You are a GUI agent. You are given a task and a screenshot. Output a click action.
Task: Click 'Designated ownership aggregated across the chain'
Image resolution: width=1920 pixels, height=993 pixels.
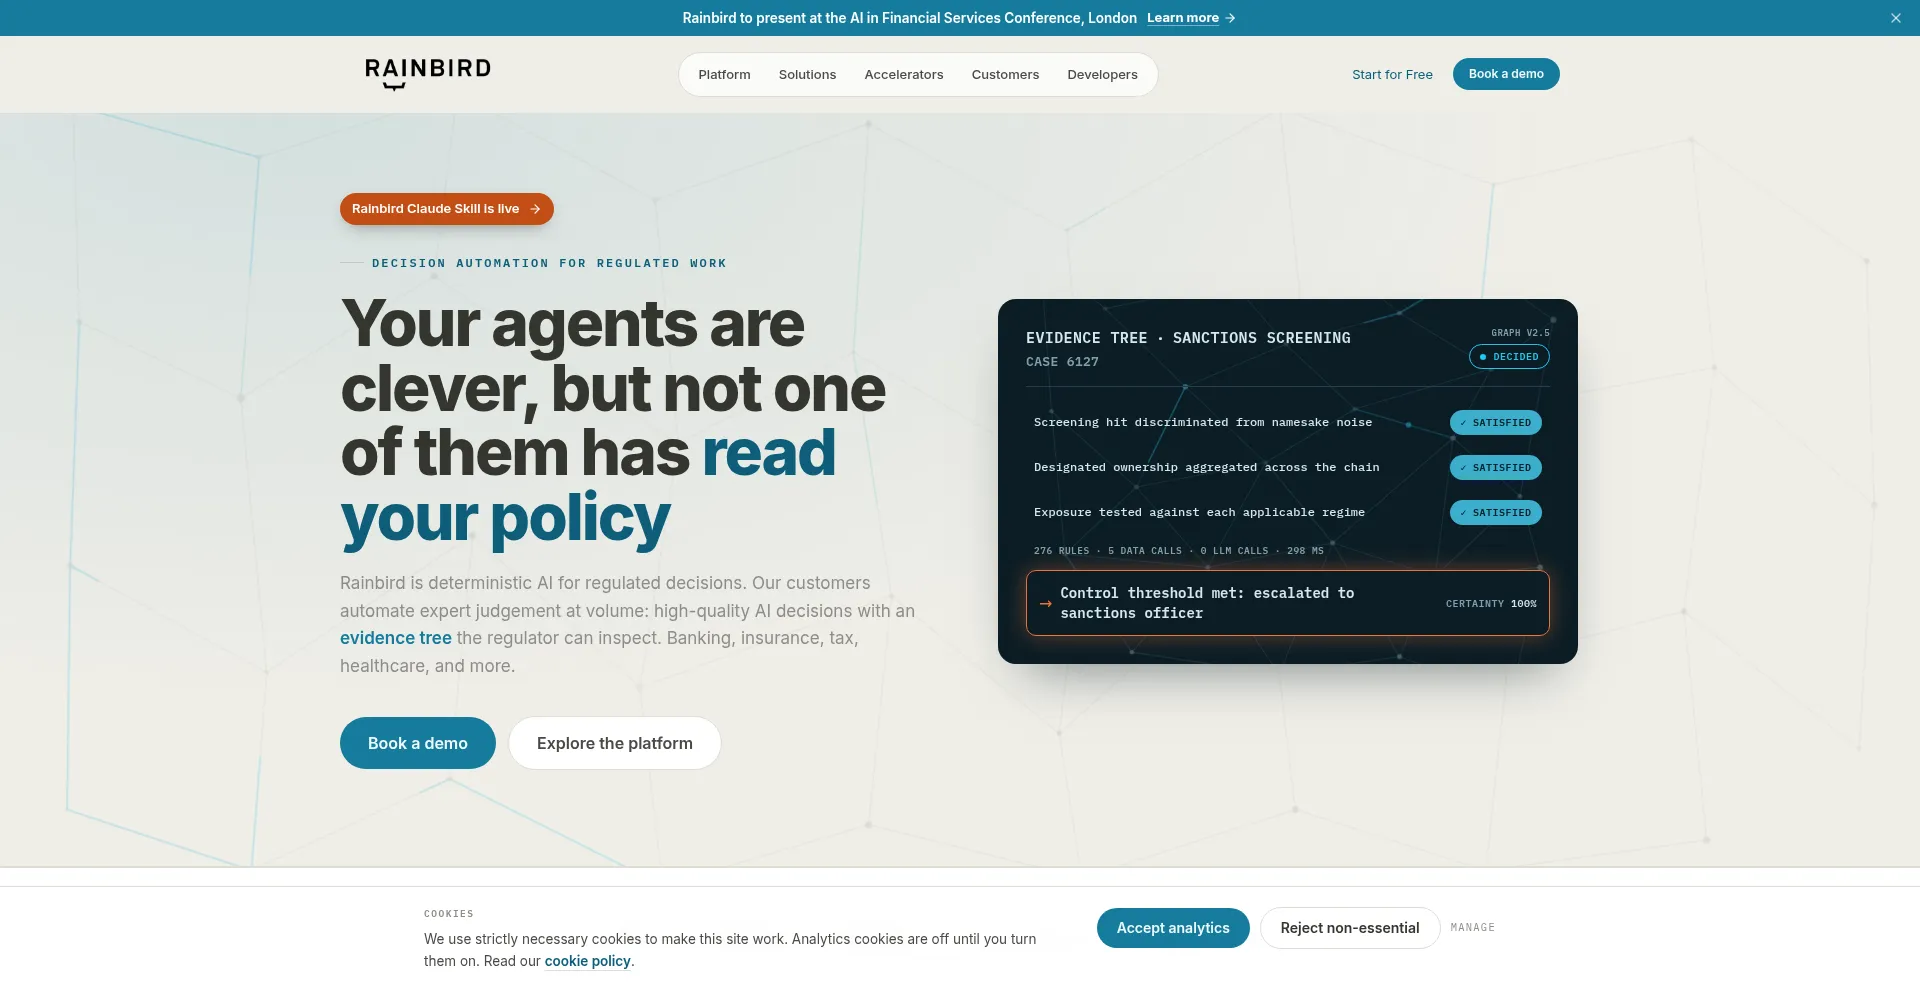(1207, 468)
